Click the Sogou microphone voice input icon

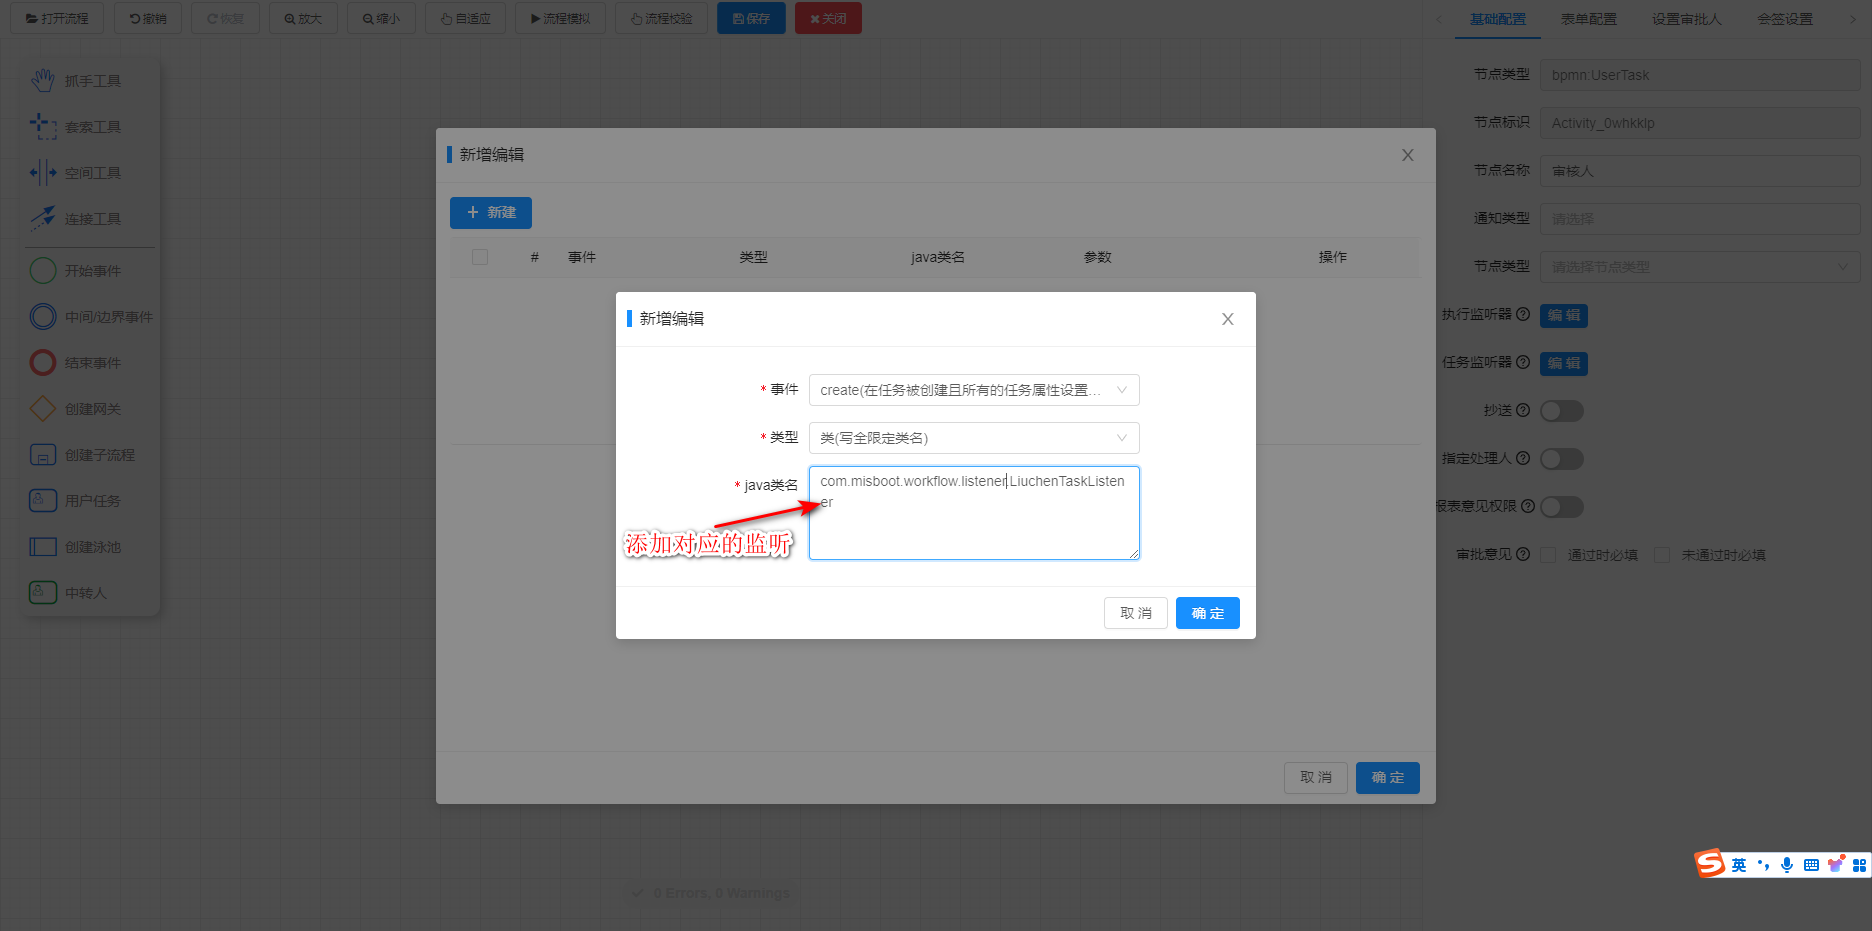tap(1787, 865)
